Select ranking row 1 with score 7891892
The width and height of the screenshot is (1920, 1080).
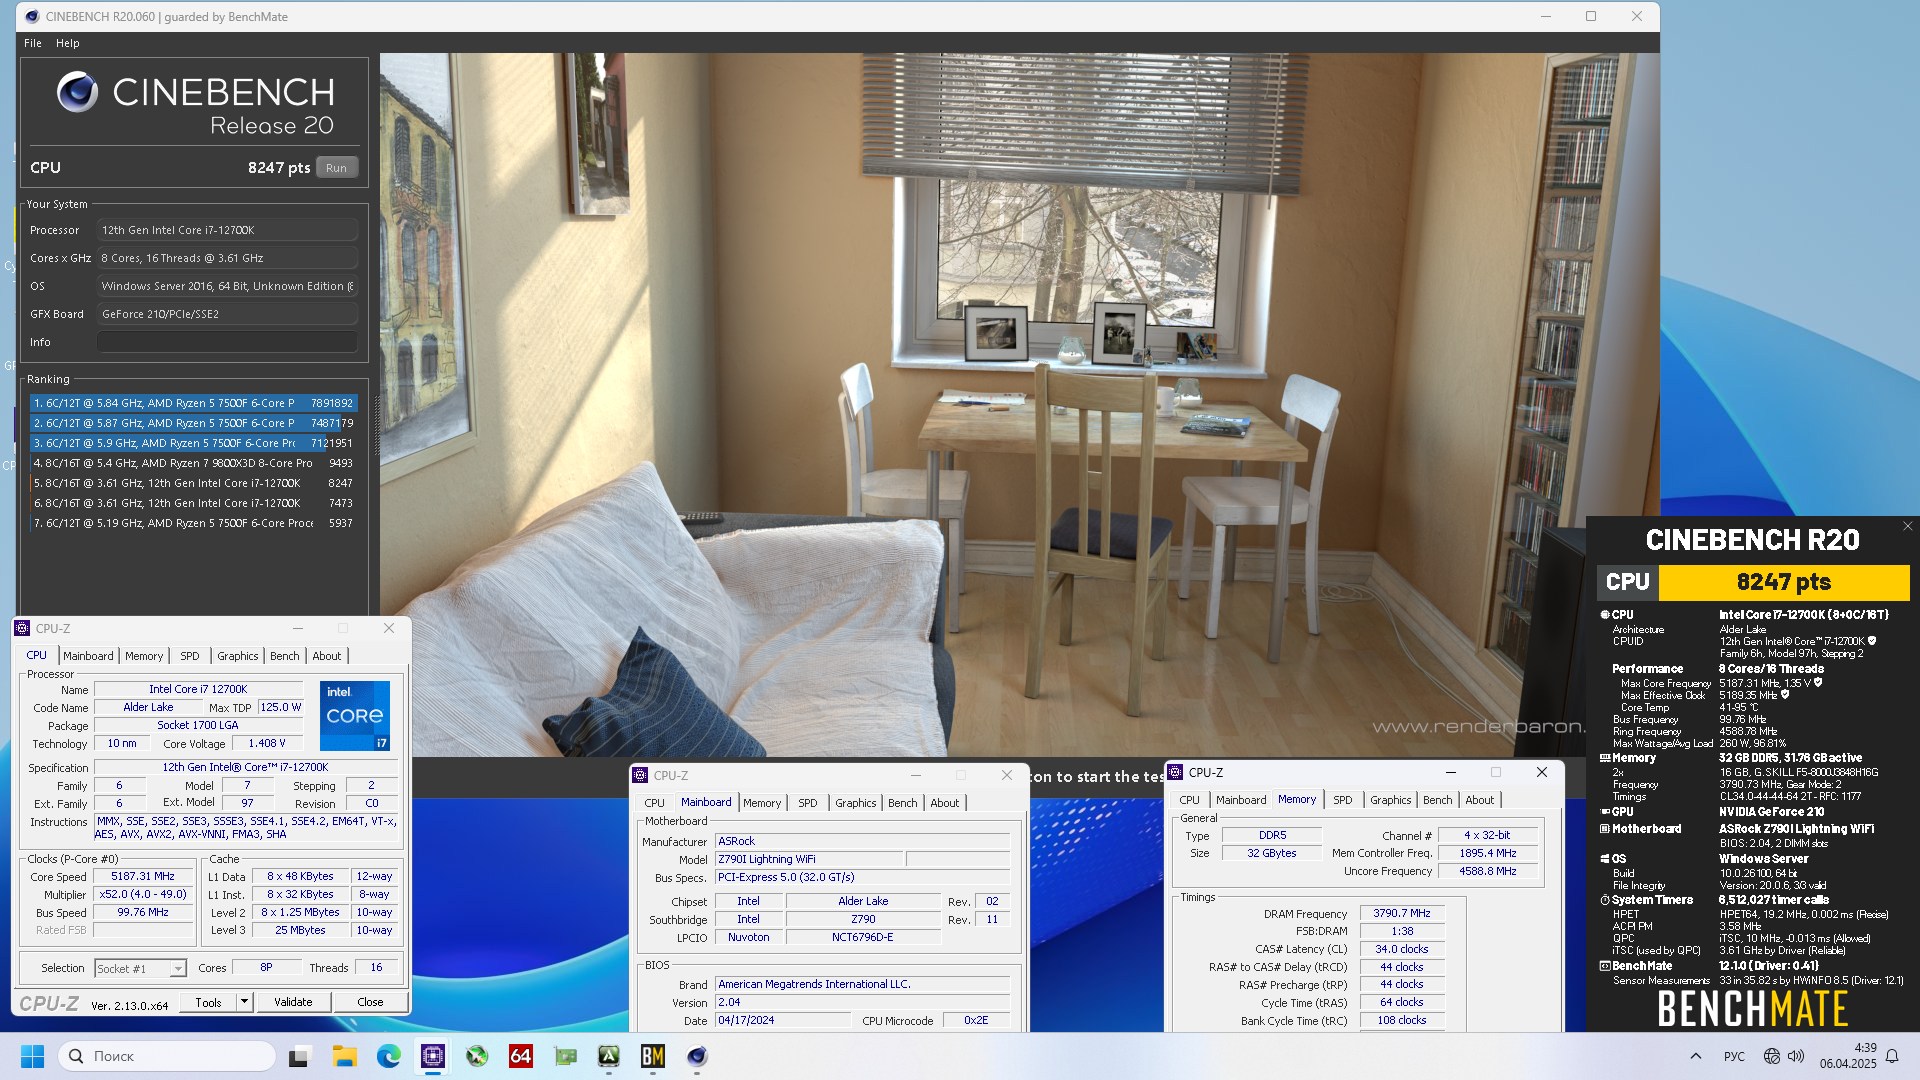pyautogui.click(x=193, y=403)
